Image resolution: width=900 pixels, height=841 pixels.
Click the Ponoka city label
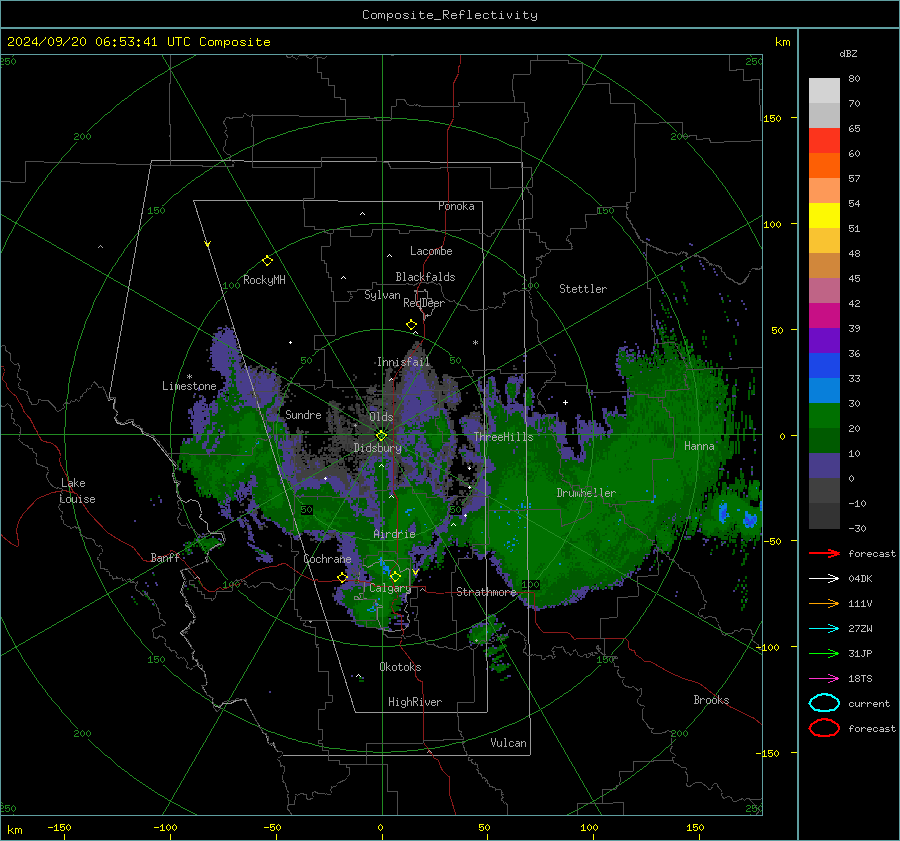(456, 206)
